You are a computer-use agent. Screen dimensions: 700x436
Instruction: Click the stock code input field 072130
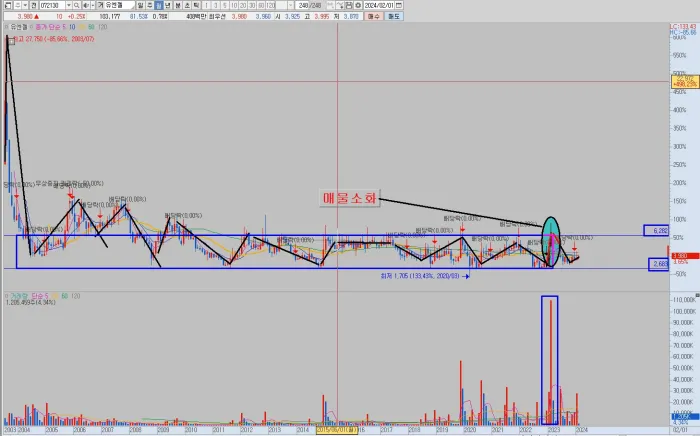coord(52,5)
